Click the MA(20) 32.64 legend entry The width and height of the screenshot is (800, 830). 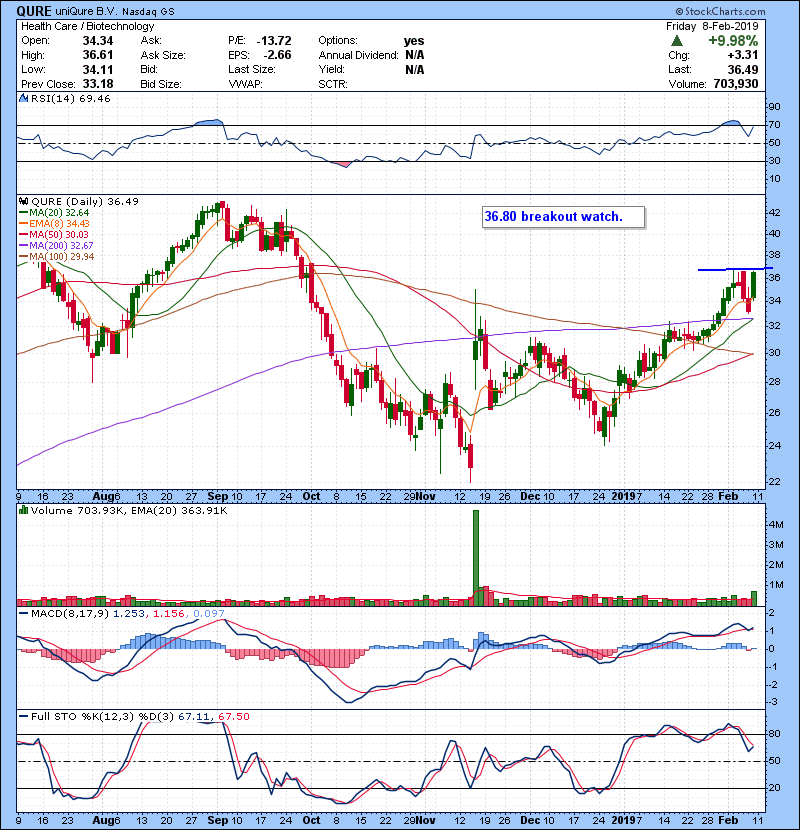pos(55,212)
